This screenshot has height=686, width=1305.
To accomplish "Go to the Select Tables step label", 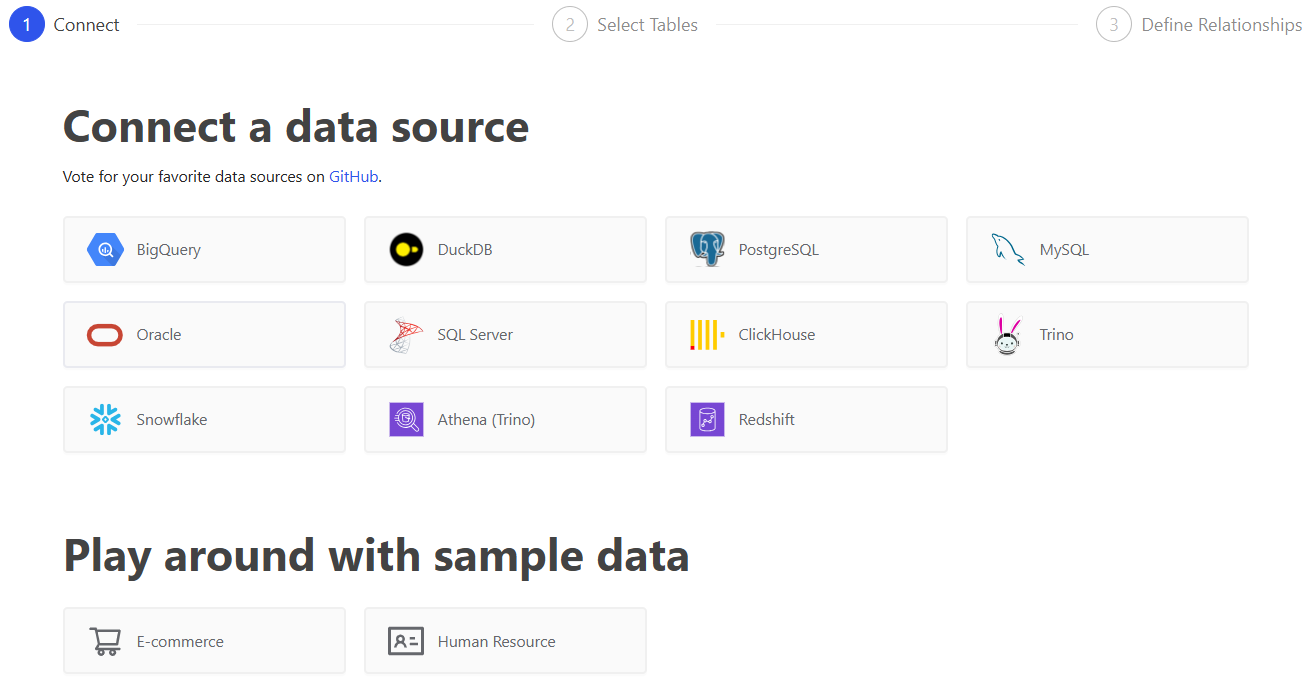I will pyautogui.click(x=648, y=25).
